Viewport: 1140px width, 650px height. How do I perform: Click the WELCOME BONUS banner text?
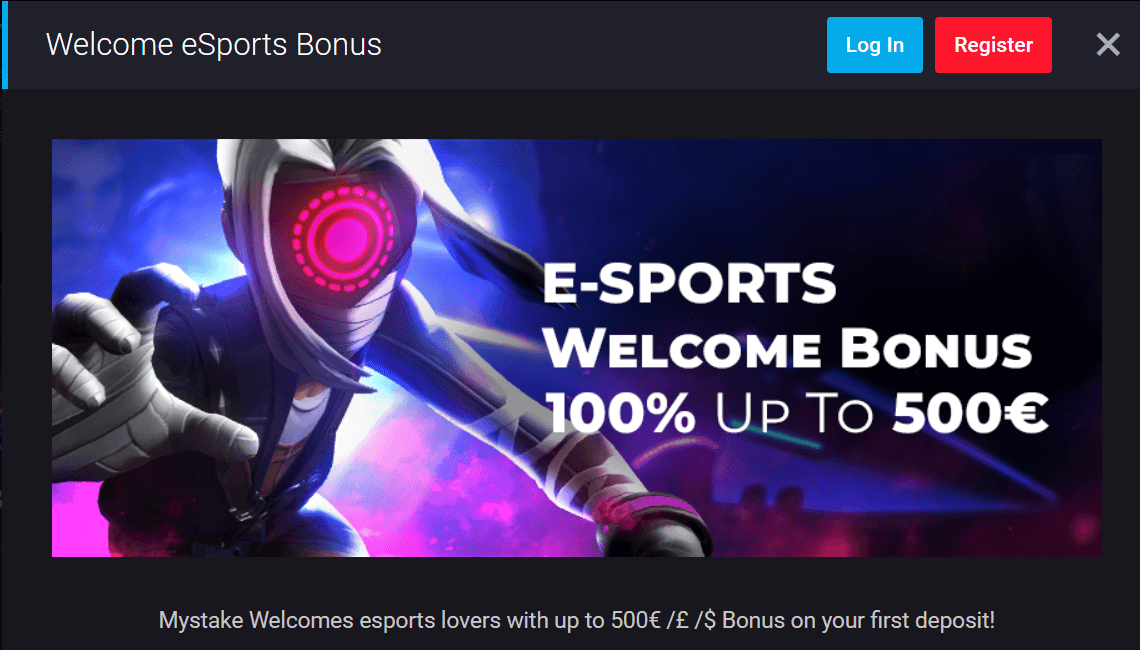coord(787,348)
